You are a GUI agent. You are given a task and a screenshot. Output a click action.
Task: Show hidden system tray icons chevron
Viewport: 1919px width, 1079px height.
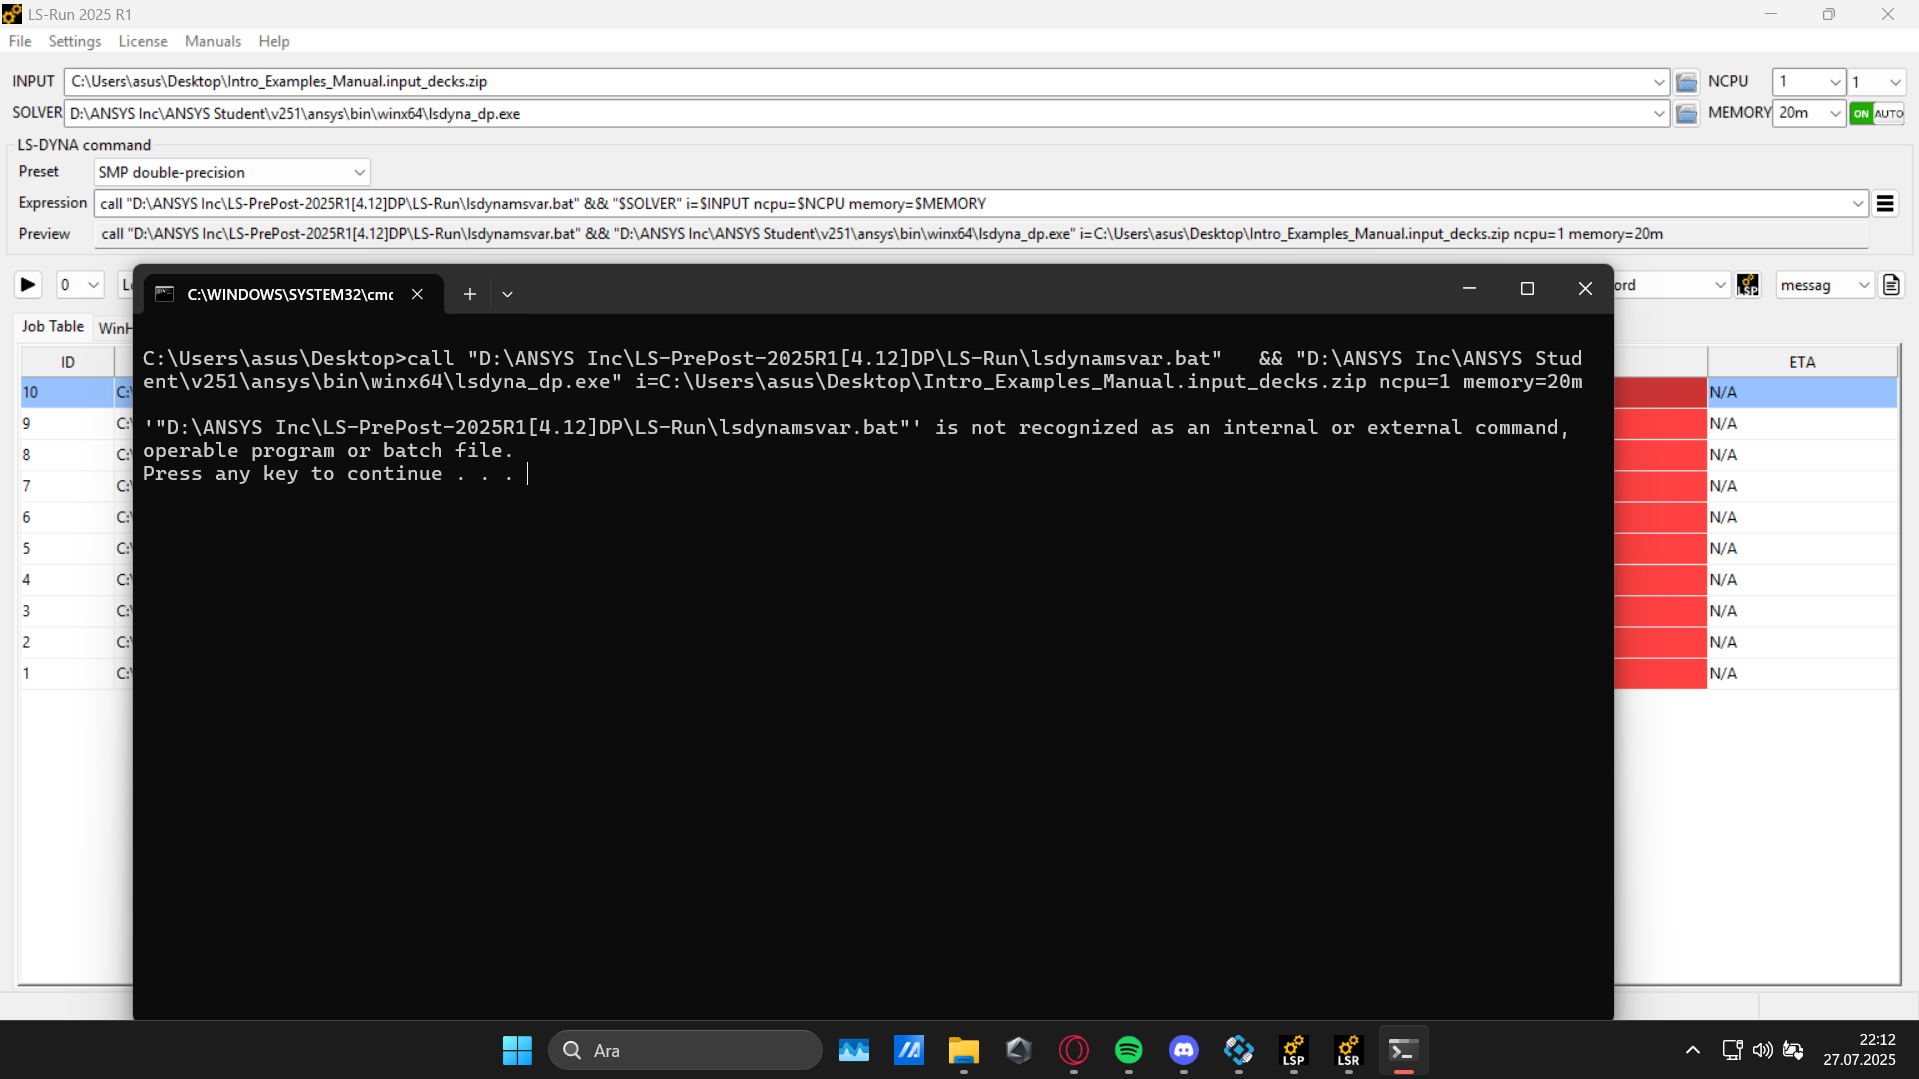1692,1050
